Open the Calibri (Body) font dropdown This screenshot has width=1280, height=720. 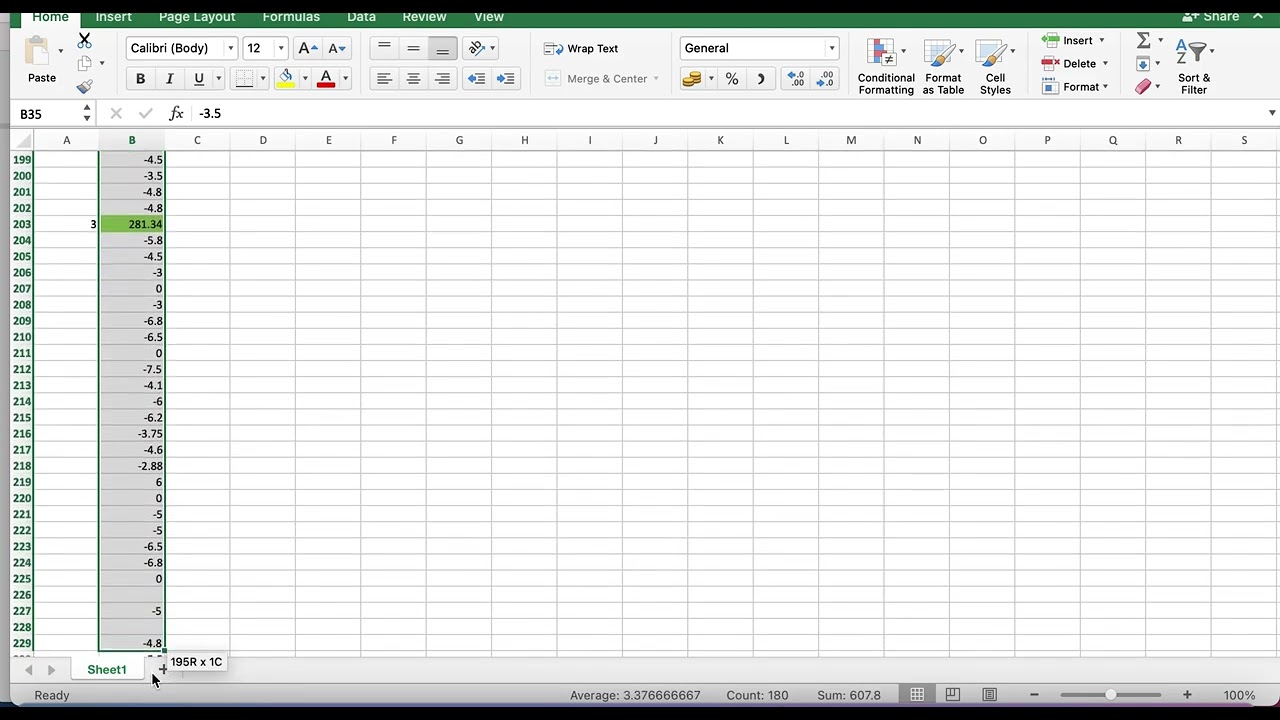(x=231, y=48)
